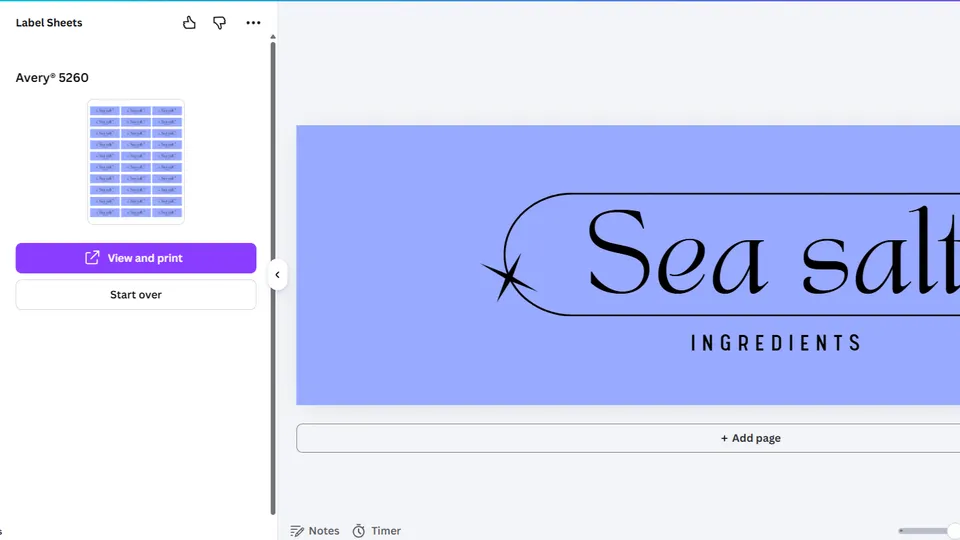
Task: Select the Sea salt text on canvas
Action: (x=773, y=252)
